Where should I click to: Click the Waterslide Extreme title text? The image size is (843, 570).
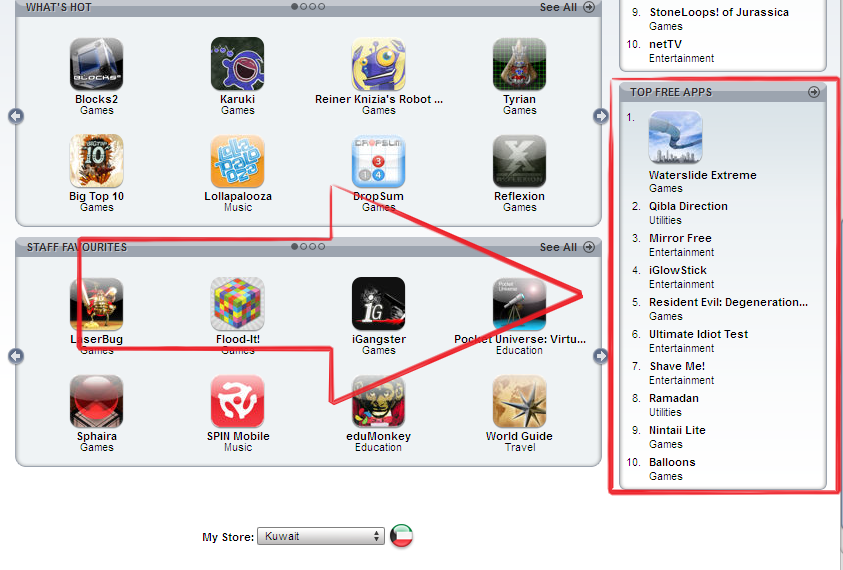tap(703, 175)
